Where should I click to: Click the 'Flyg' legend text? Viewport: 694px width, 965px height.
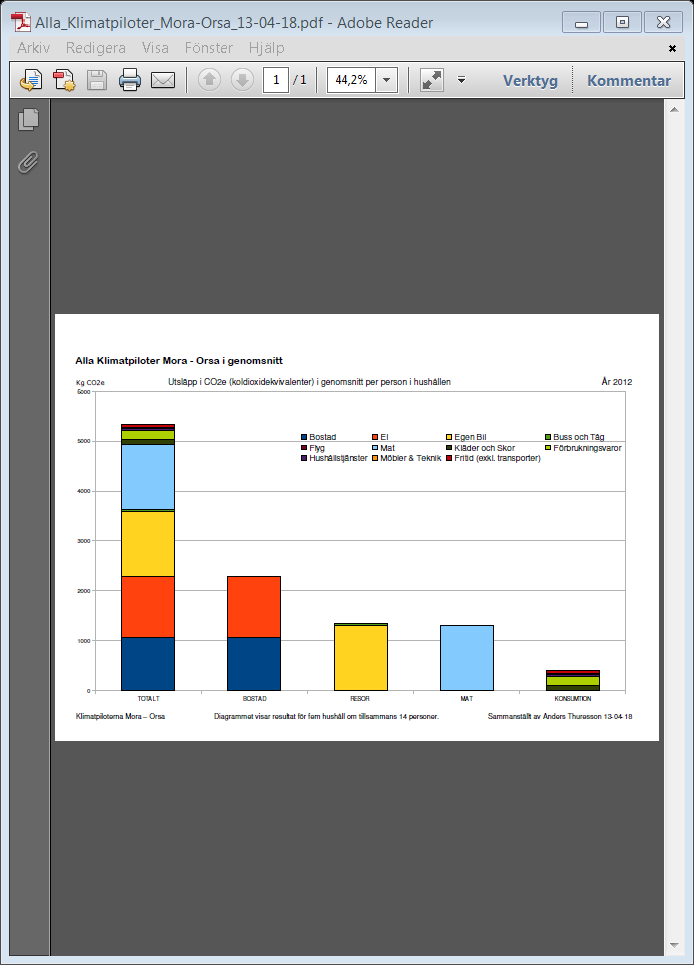pyautogui.click(x=317, y=448)
